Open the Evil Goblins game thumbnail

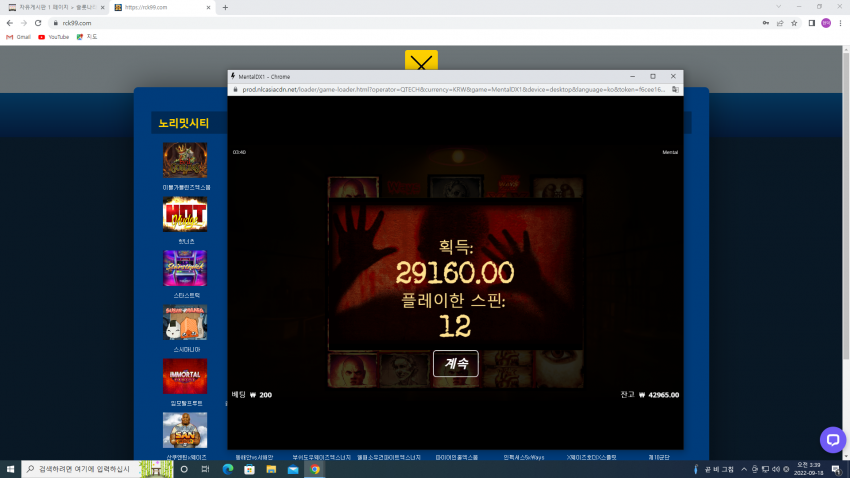point(185,160)
